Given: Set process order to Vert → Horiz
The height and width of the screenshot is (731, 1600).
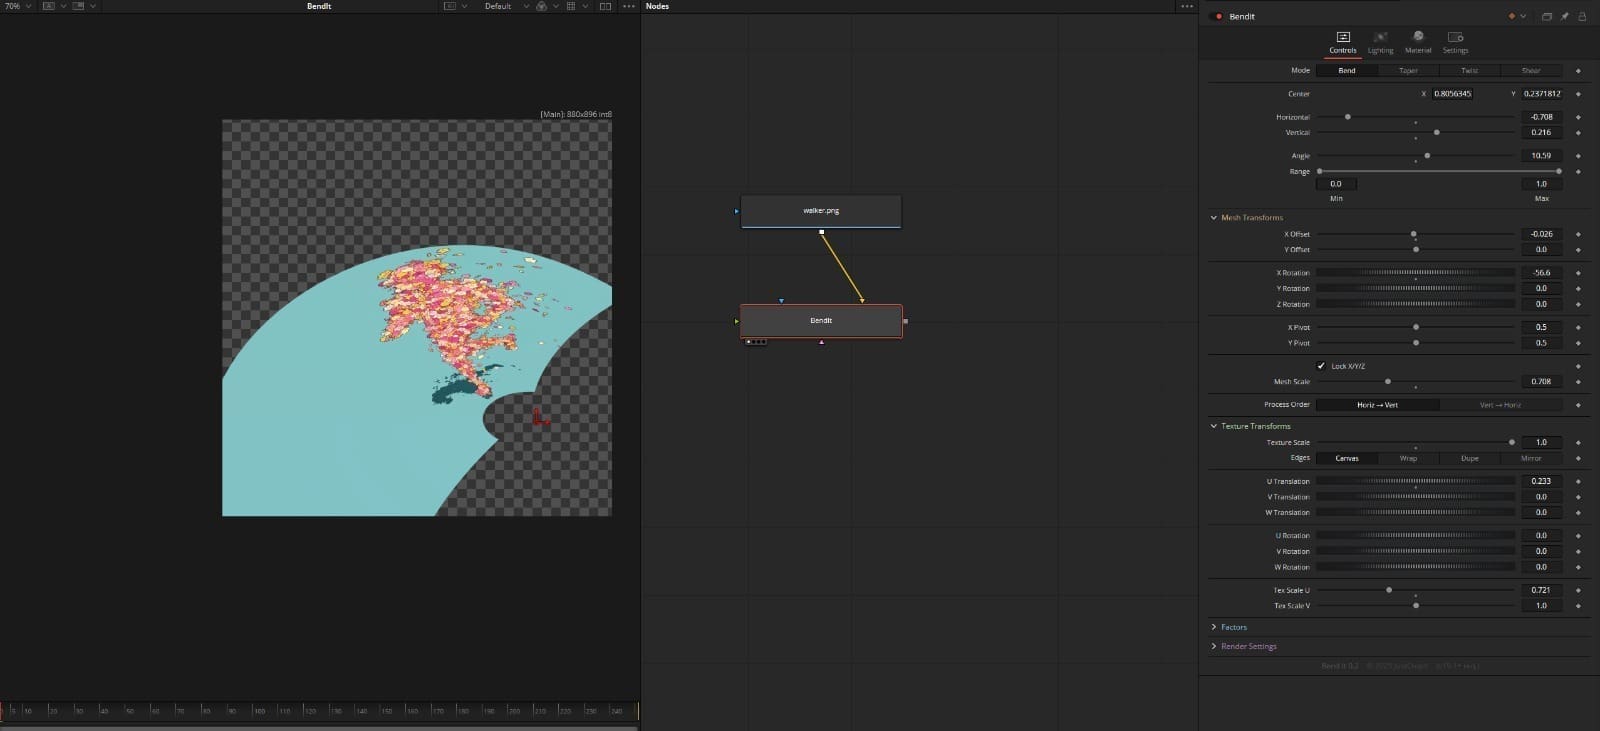Looking at the screenshot, I should coord(1500,405).
